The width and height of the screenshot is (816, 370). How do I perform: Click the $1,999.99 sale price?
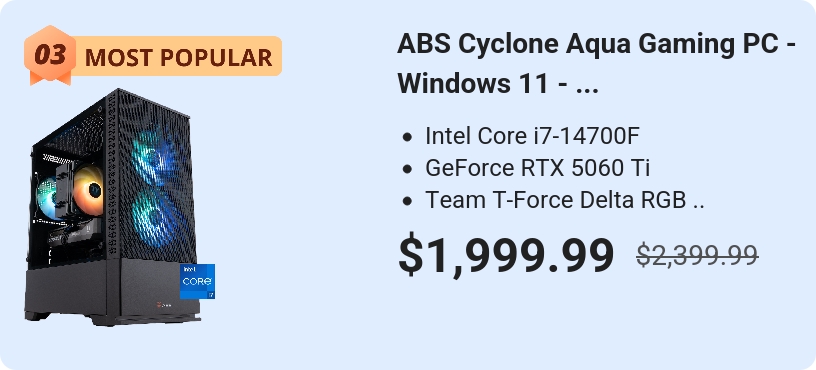[506, 257]
